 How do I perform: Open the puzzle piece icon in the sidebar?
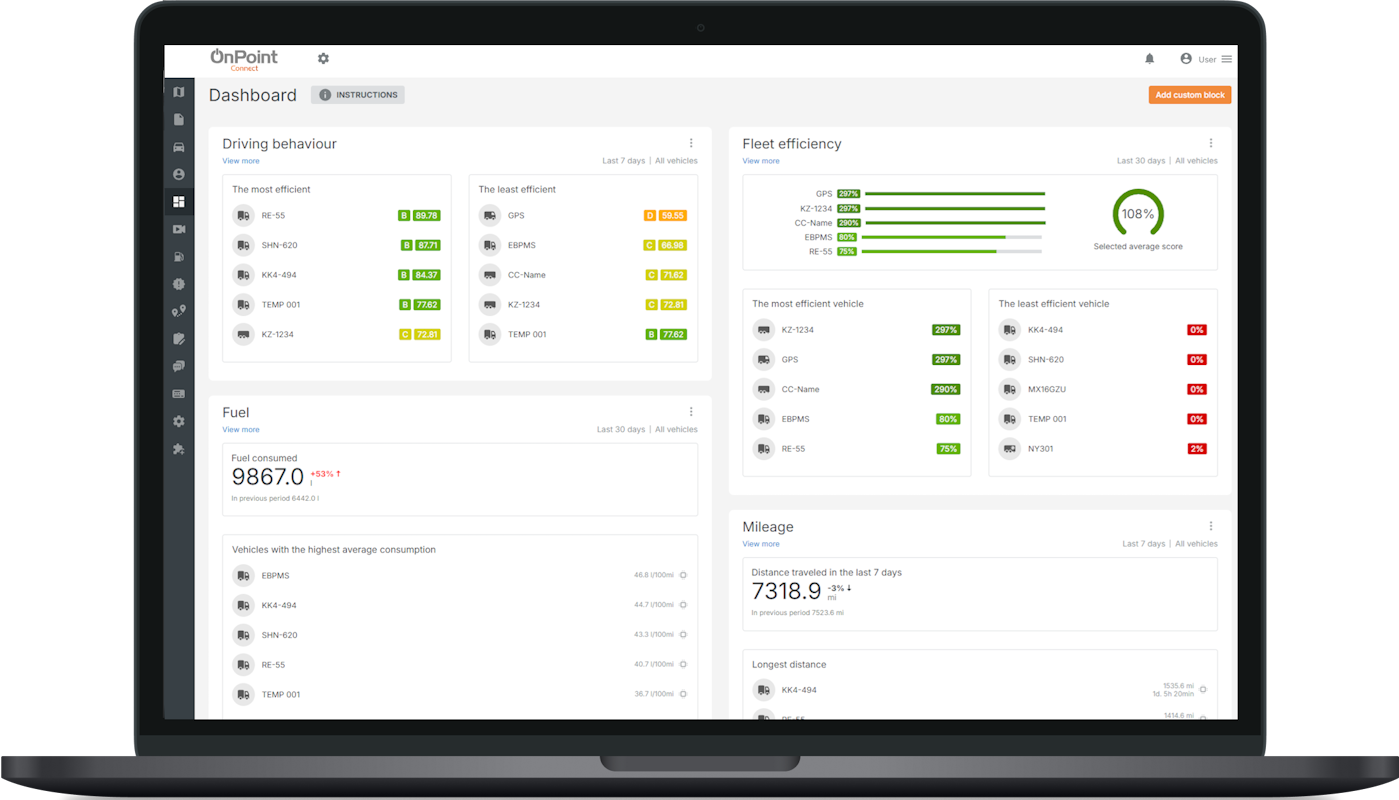click(x=179, y=449)
